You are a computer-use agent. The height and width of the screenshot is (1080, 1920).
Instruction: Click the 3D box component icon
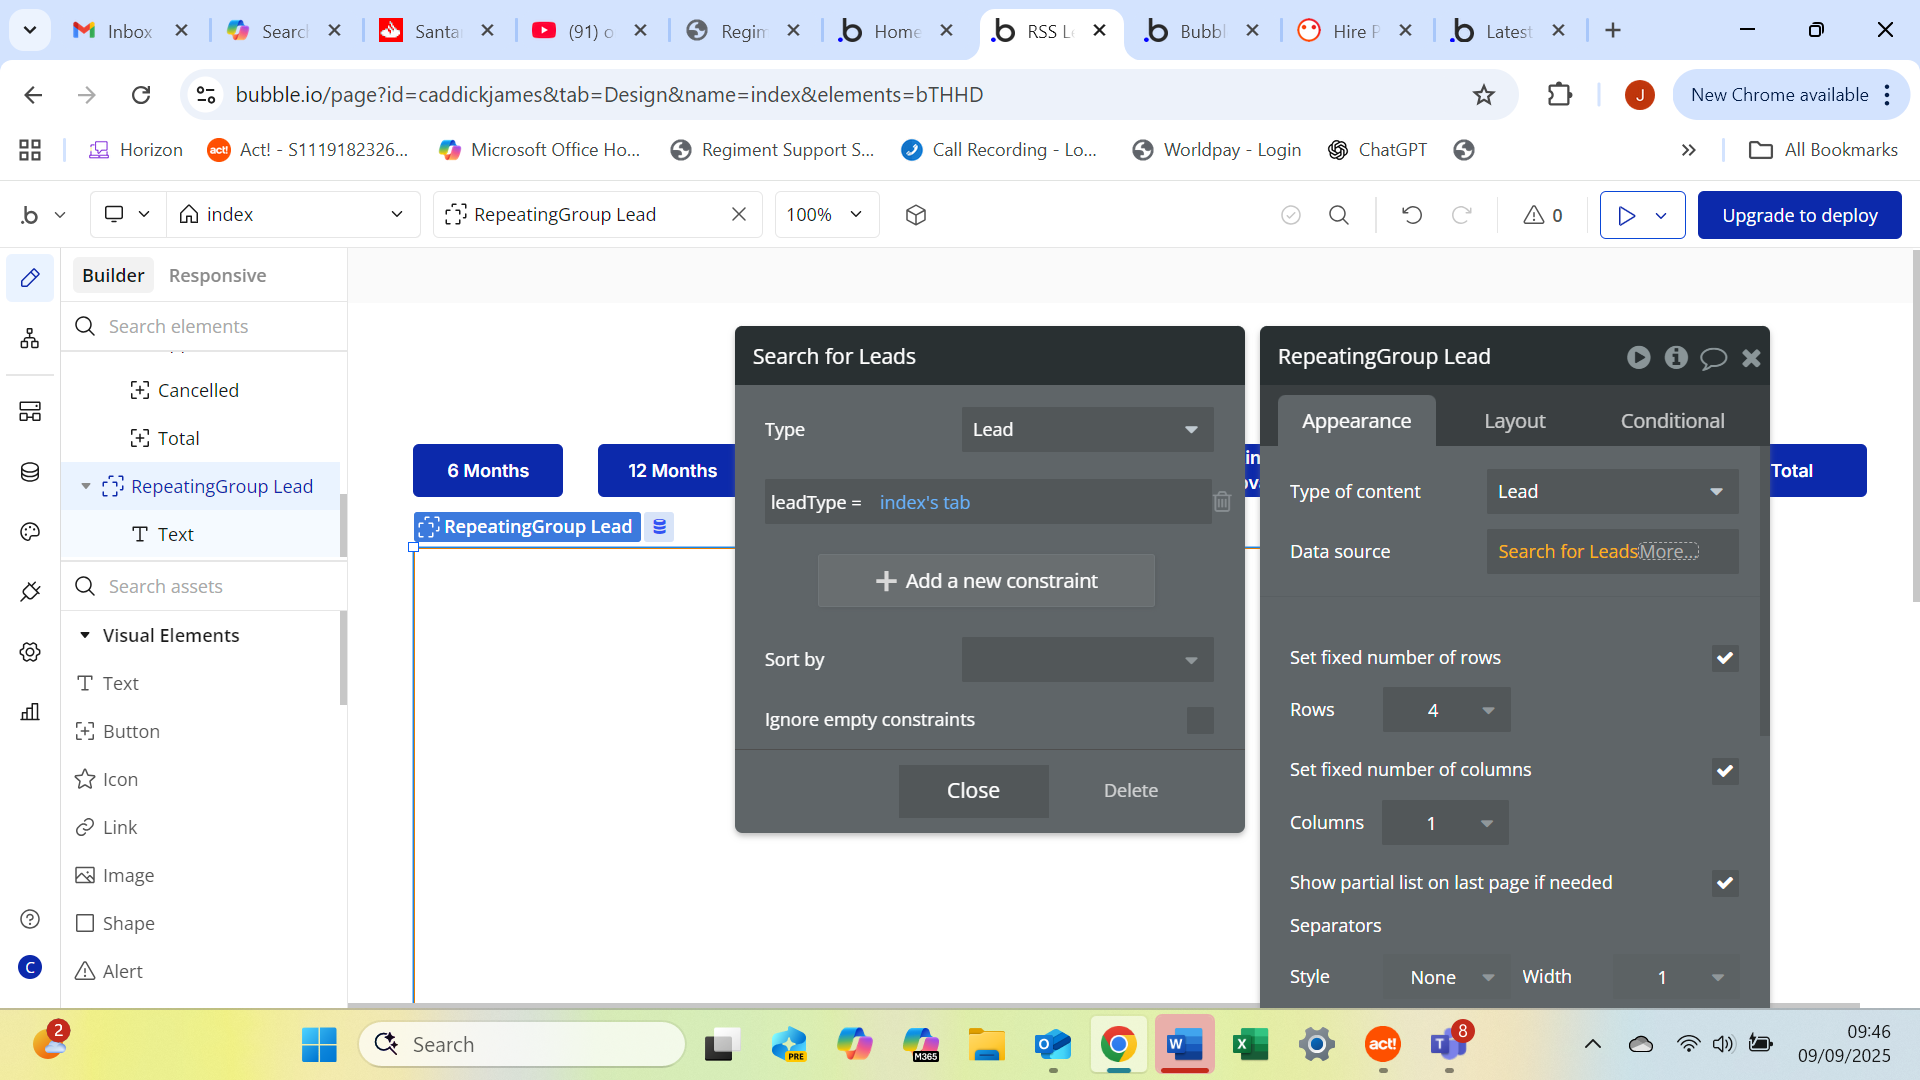pyautogui.click(x=916, y=215)
